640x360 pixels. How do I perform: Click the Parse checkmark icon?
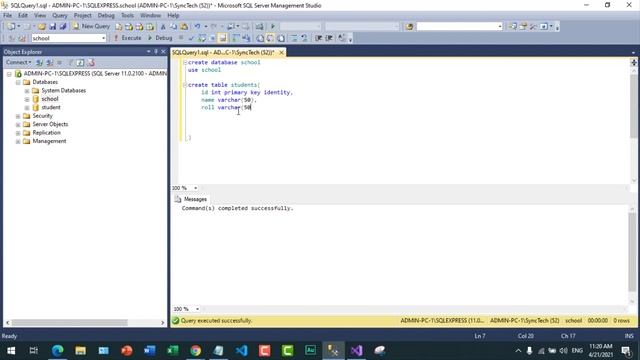[x=191, y=38]
